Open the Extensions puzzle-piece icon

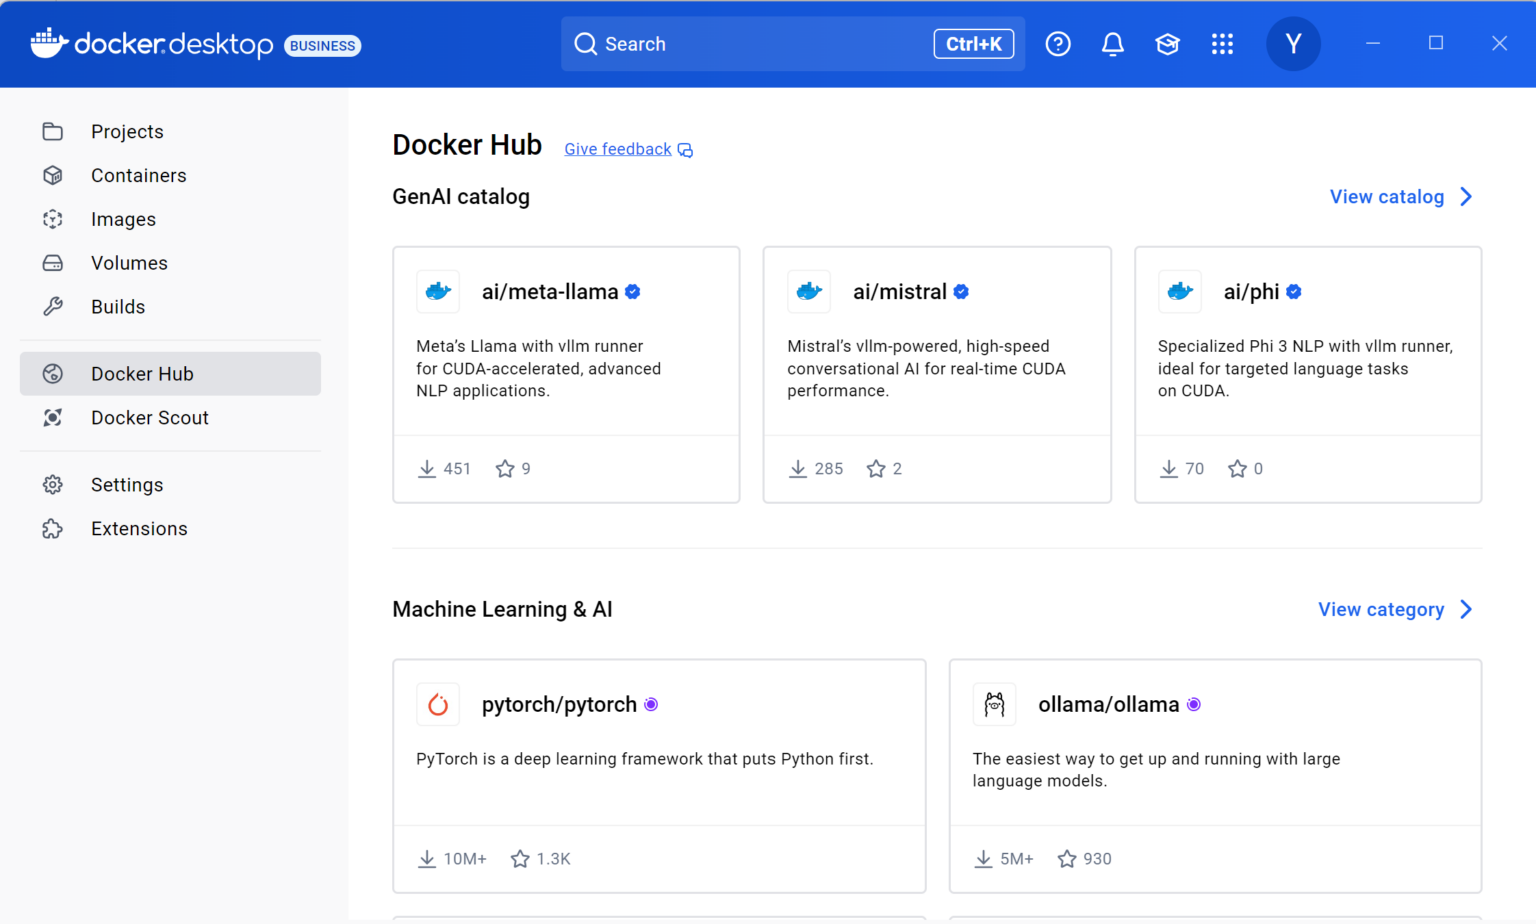(52, 528)
